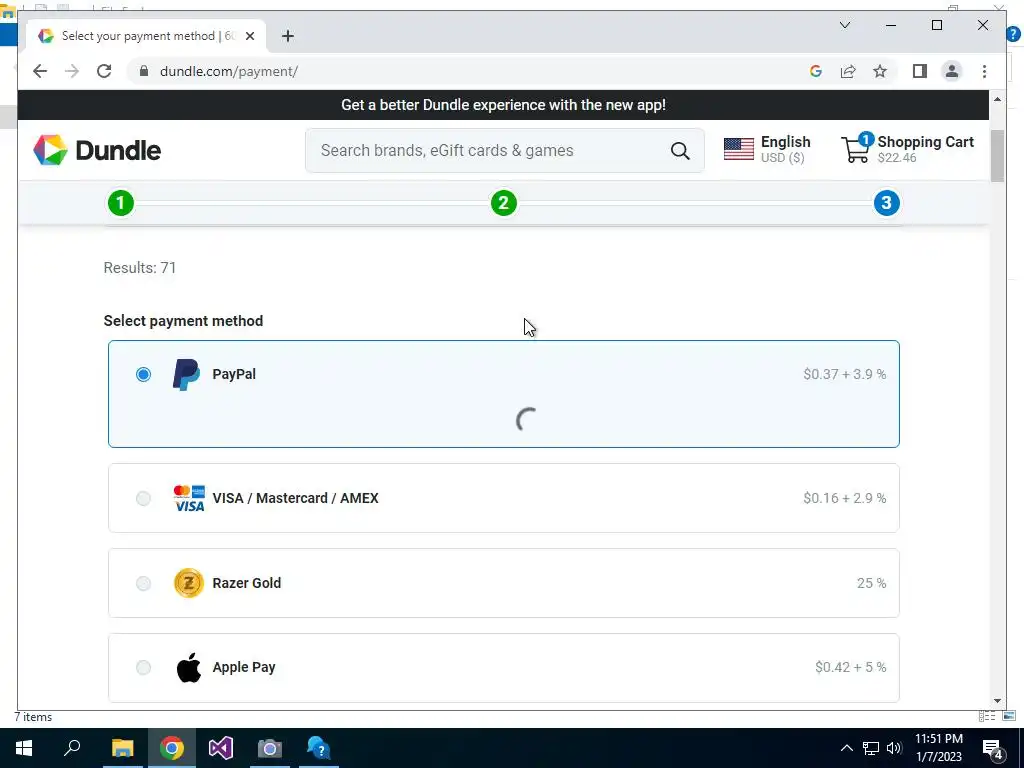Screen dimensions: 1024x768
Task: Bookmark this page with star icon
Action: [880, 71]
